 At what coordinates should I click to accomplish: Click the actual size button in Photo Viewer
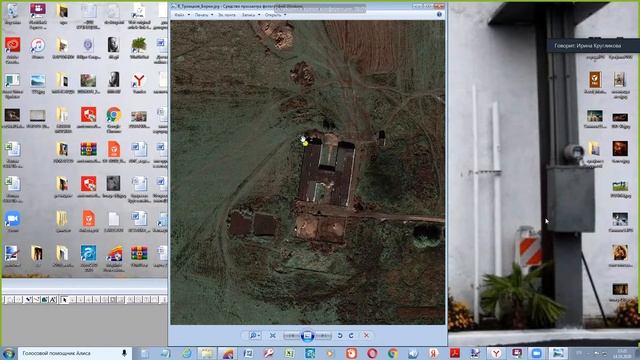273,336
